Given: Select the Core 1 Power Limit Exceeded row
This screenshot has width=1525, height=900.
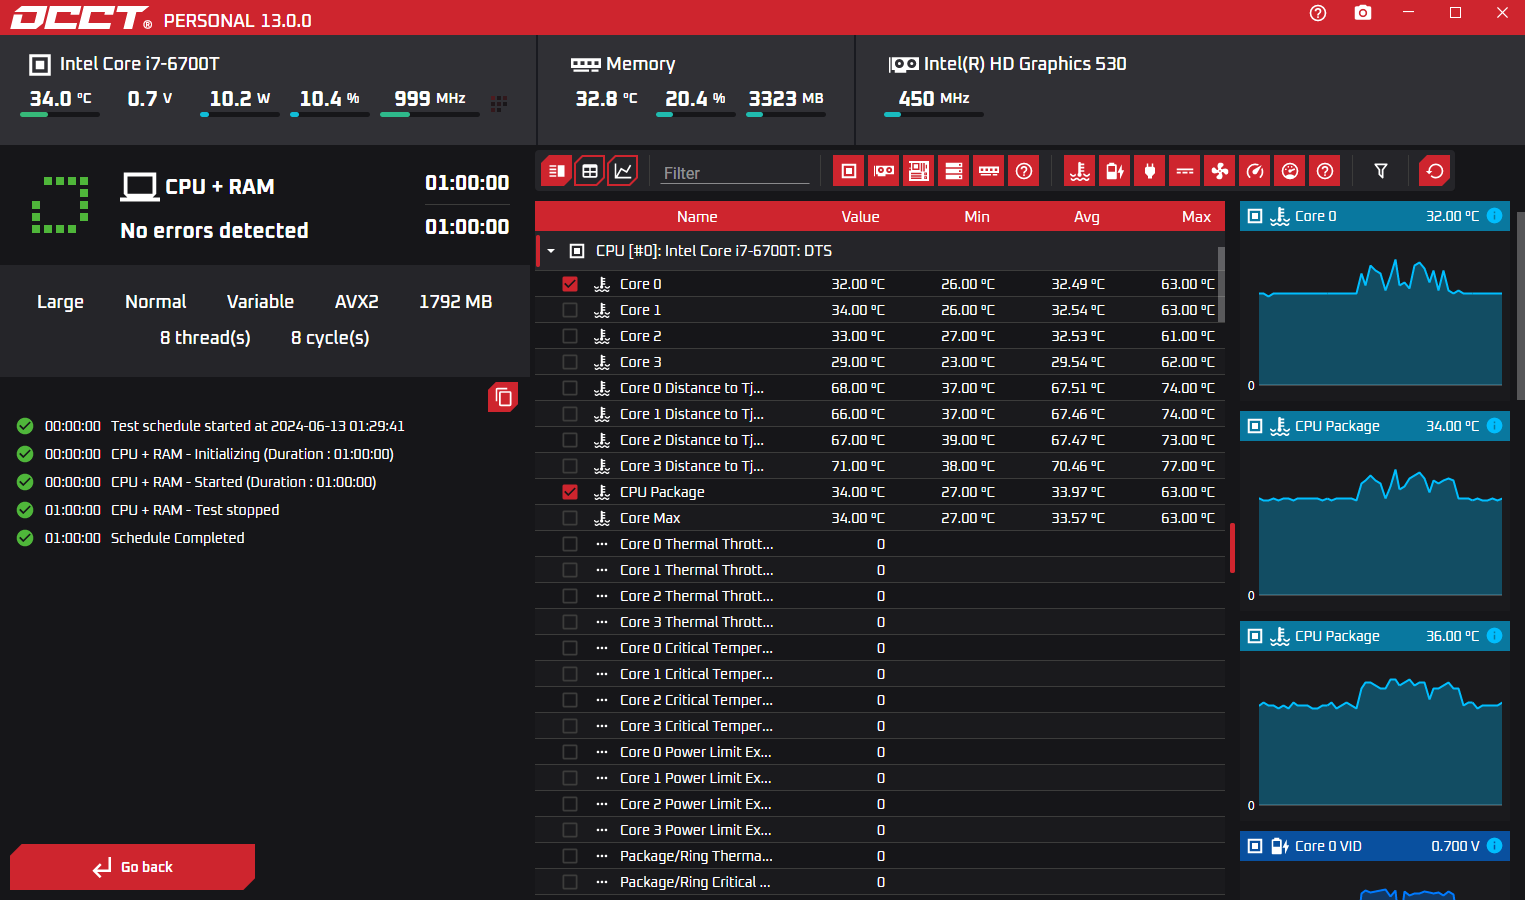Looking at the screenshot, I should 880,778.
